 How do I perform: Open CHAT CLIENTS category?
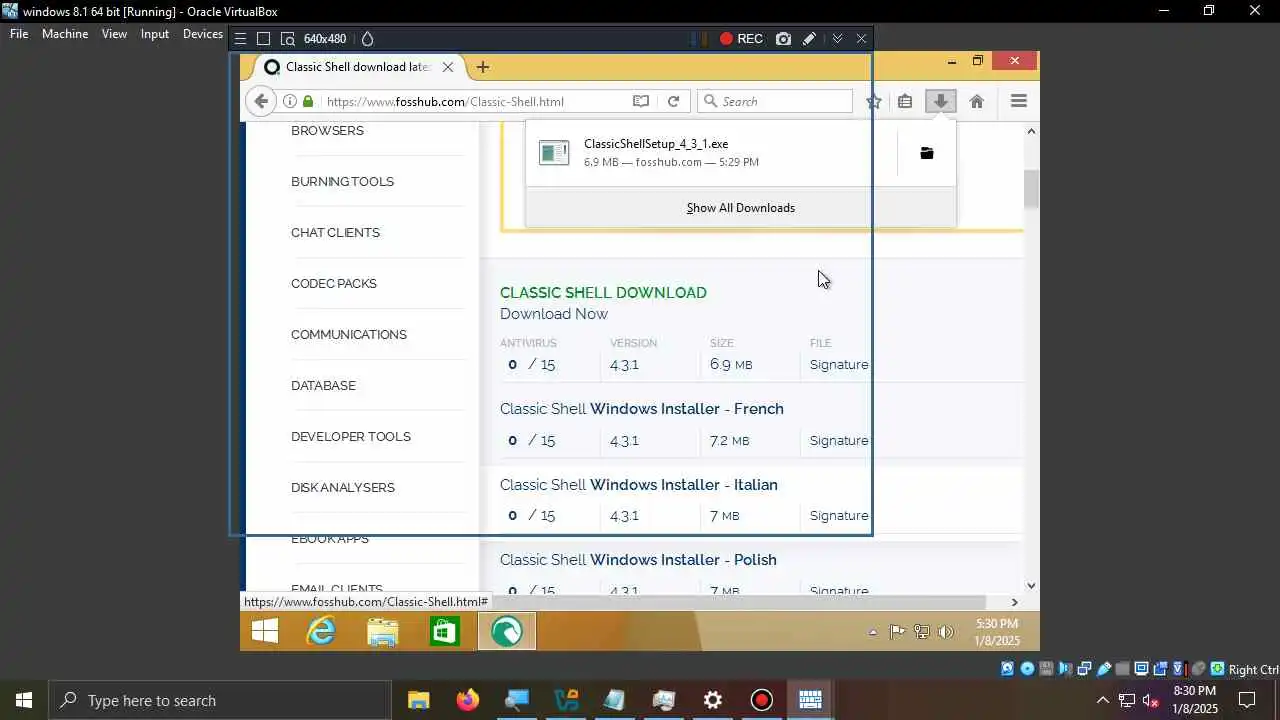[335, 233]
